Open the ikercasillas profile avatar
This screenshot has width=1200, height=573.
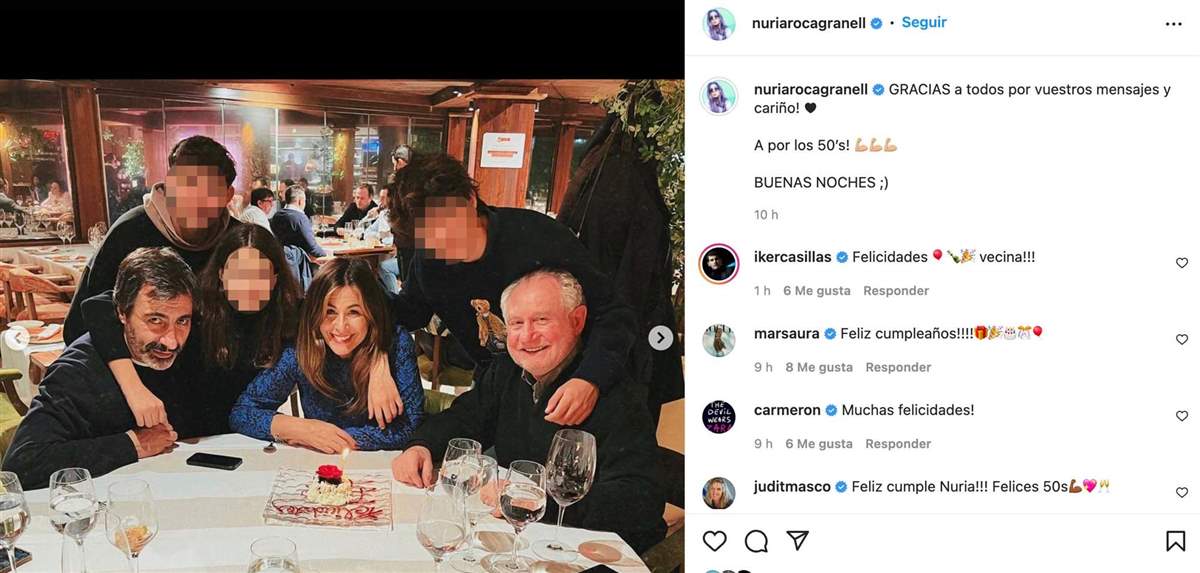(719, 264)
